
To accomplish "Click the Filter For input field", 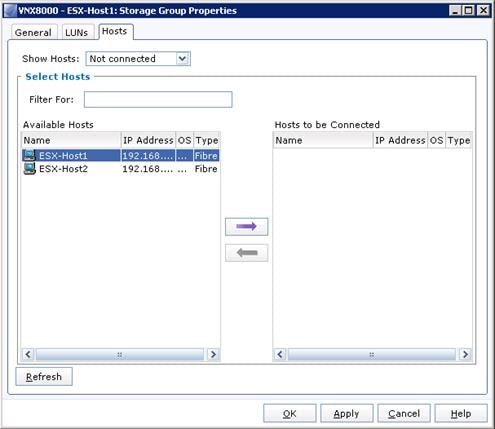I will tap(158, 99).
